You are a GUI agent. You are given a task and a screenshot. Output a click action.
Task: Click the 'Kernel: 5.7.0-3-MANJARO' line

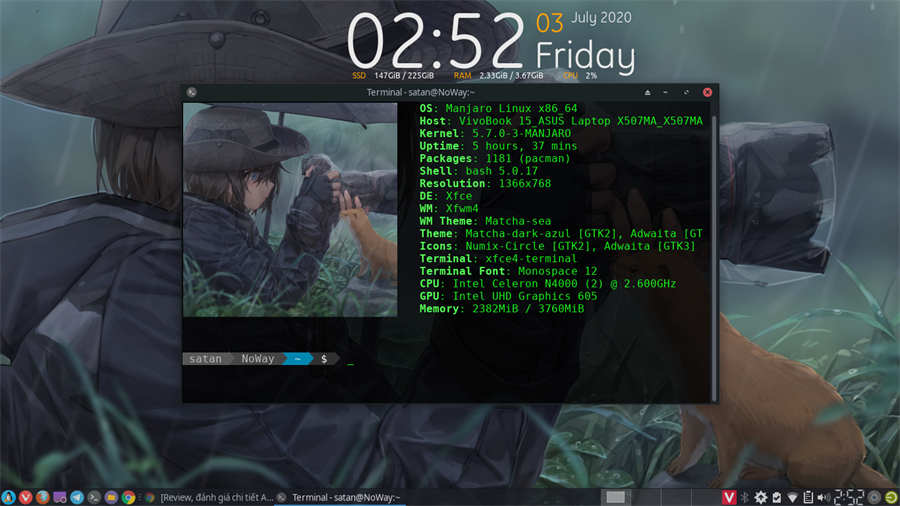tap(495, 134)
